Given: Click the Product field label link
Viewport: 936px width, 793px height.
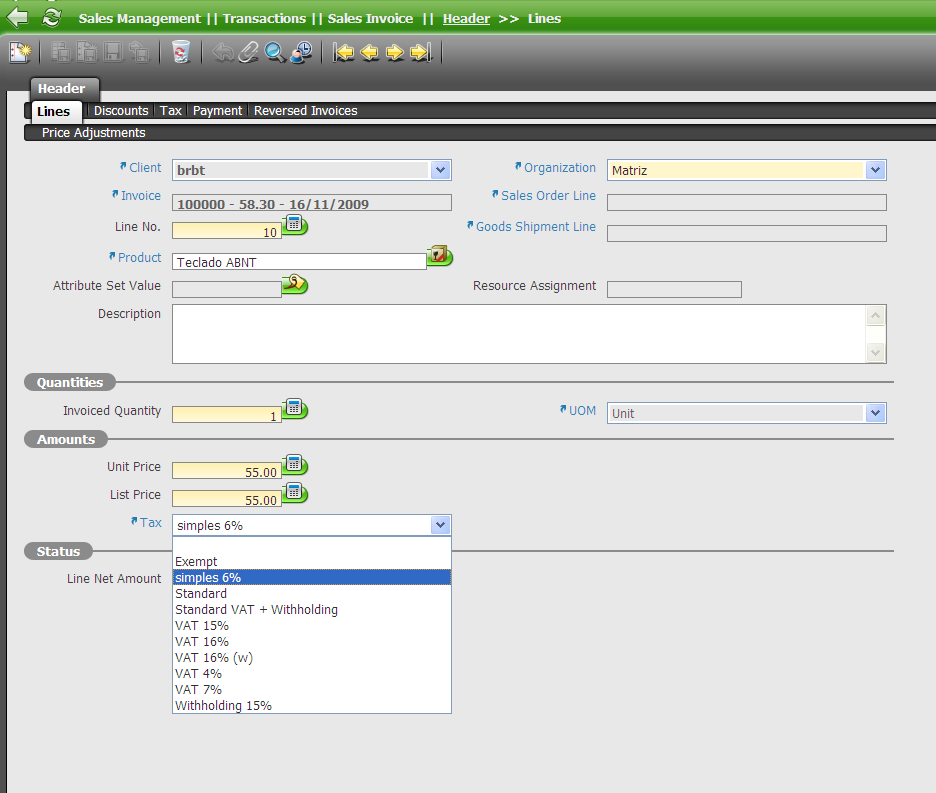Looking at the screenshot, I should tap(139, 258).
